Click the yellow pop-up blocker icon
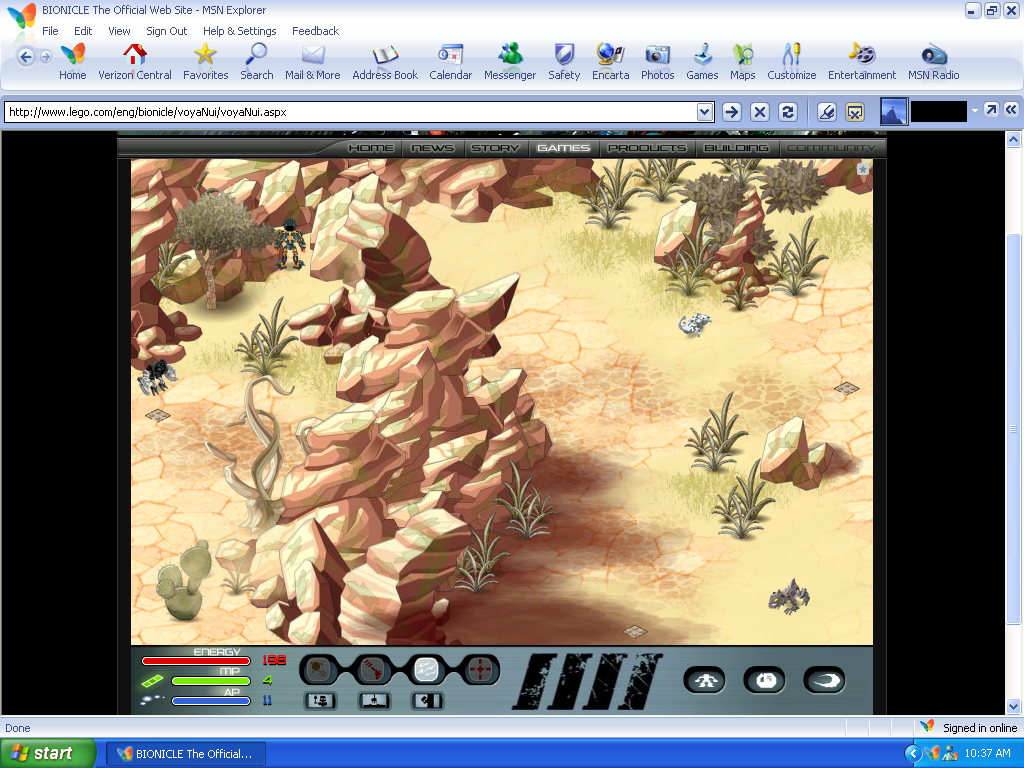Image resolution: width=1024 pixels, height=768 pixels. click(x=855, y=112)
